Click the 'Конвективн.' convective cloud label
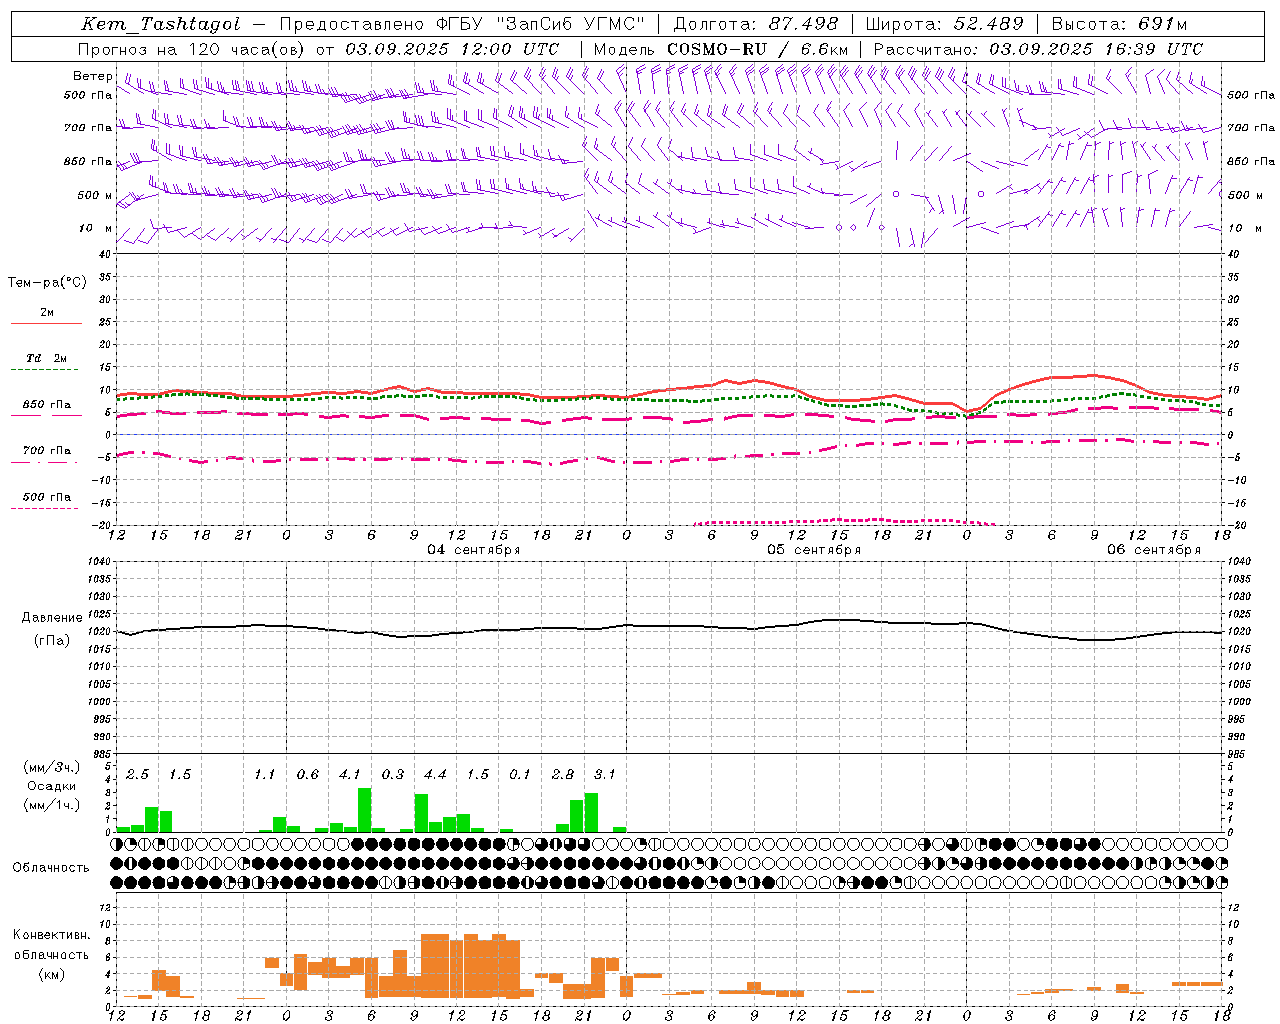The width and height of the screenshot is (1280, 1024). coord(51,935)
